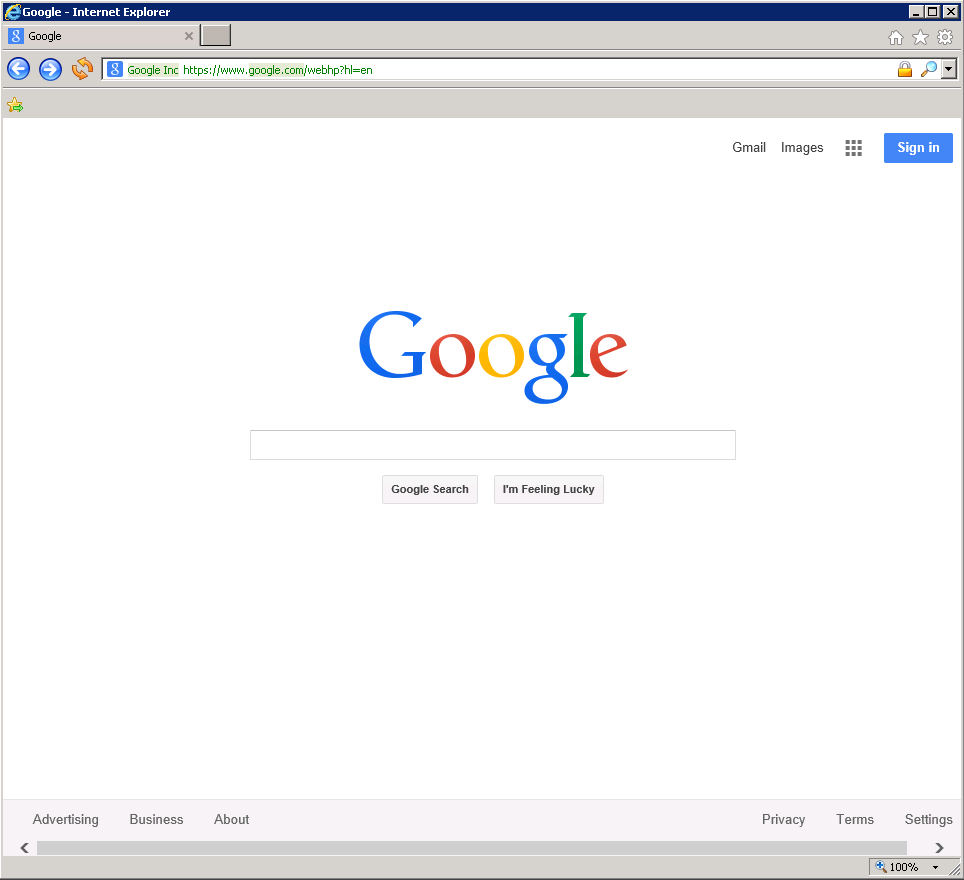The image size is (964, 880).
Task: Open a new tab with the blank tab button
Action: (x=216, y=36)
